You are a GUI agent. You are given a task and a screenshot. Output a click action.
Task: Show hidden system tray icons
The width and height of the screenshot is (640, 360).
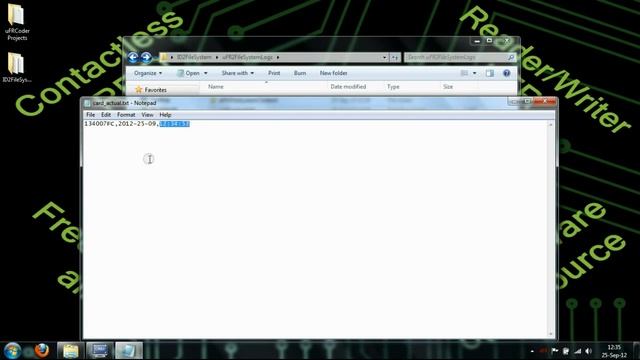(x=532, y=351)
